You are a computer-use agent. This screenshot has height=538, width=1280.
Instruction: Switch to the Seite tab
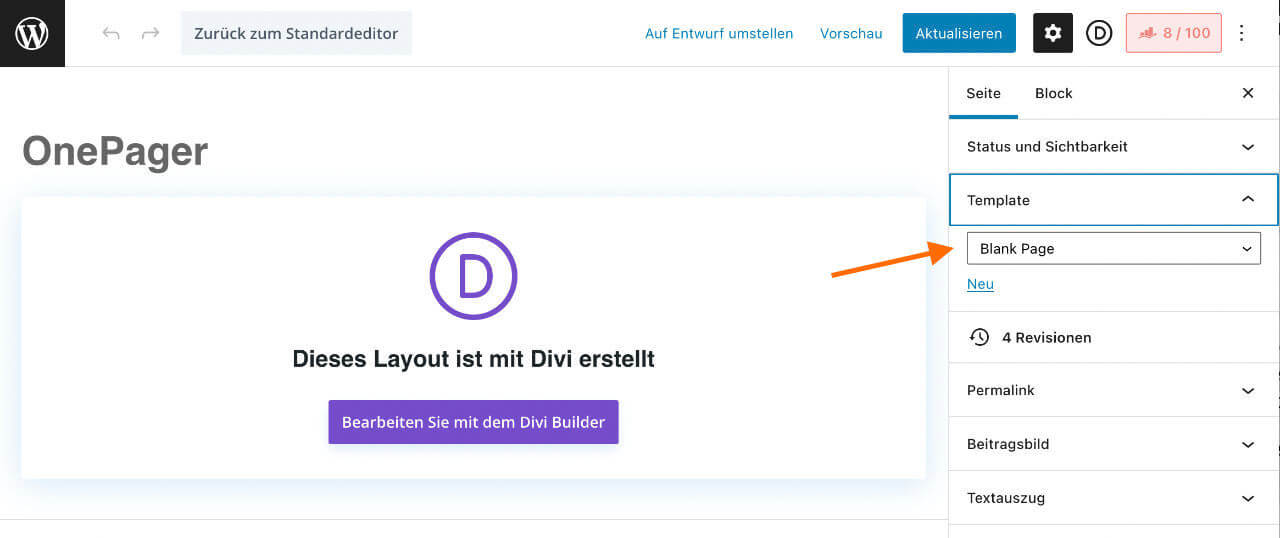click(x=983, y=93)
